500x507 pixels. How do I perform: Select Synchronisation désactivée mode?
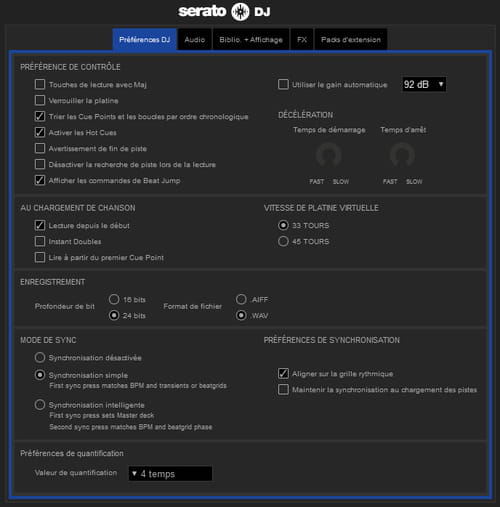40,357
